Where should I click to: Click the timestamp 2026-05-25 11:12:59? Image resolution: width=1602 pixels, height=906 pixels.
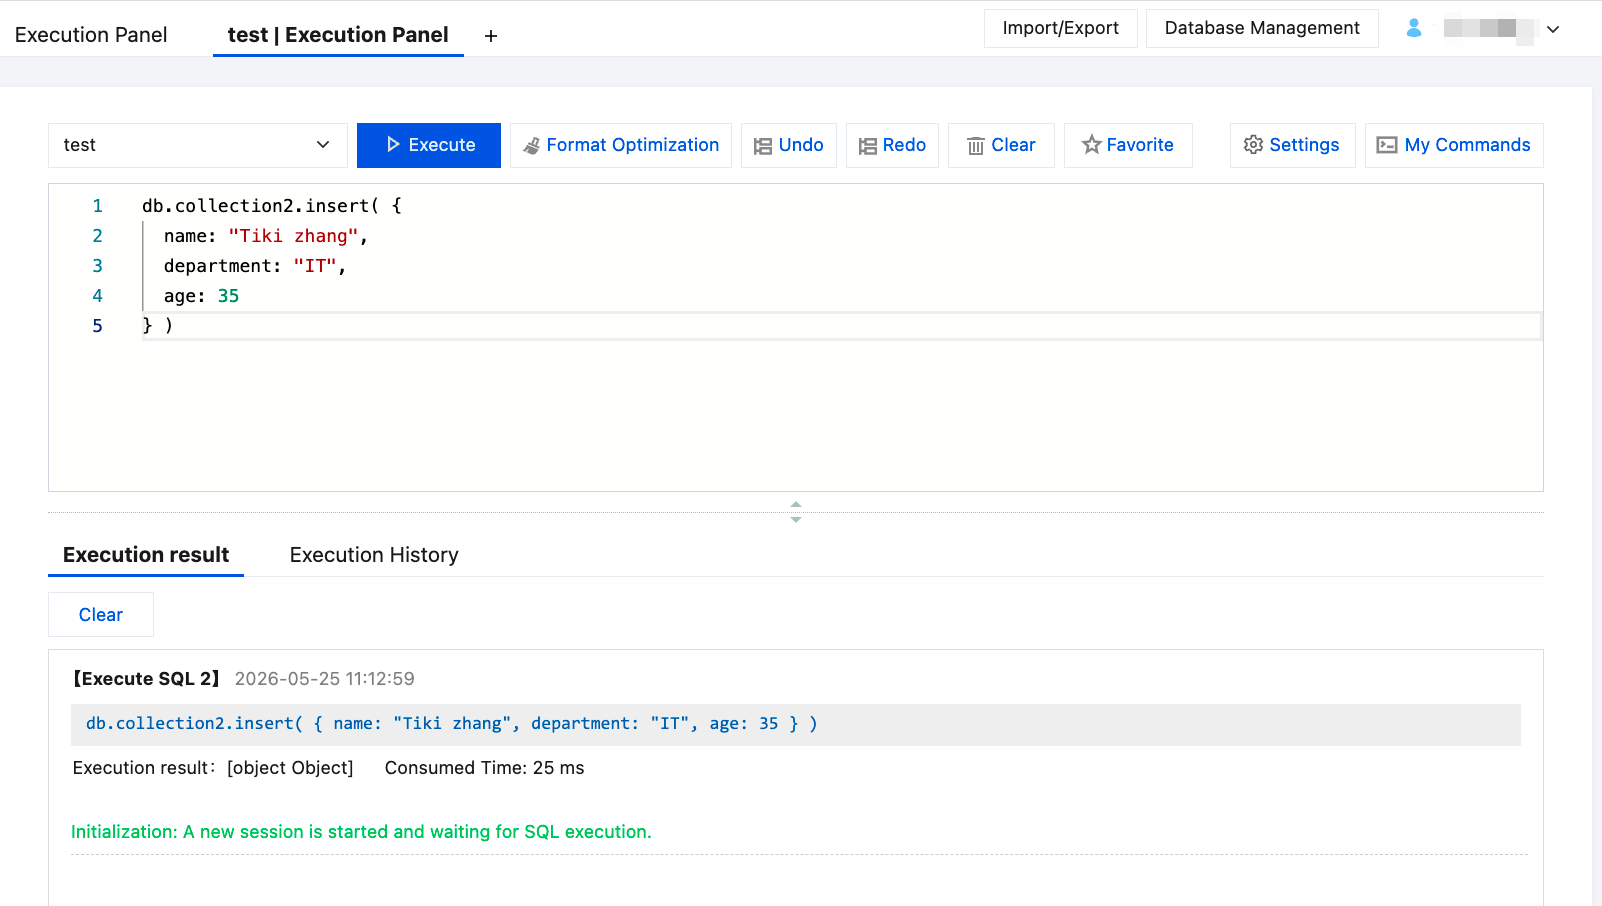point(324,679)
